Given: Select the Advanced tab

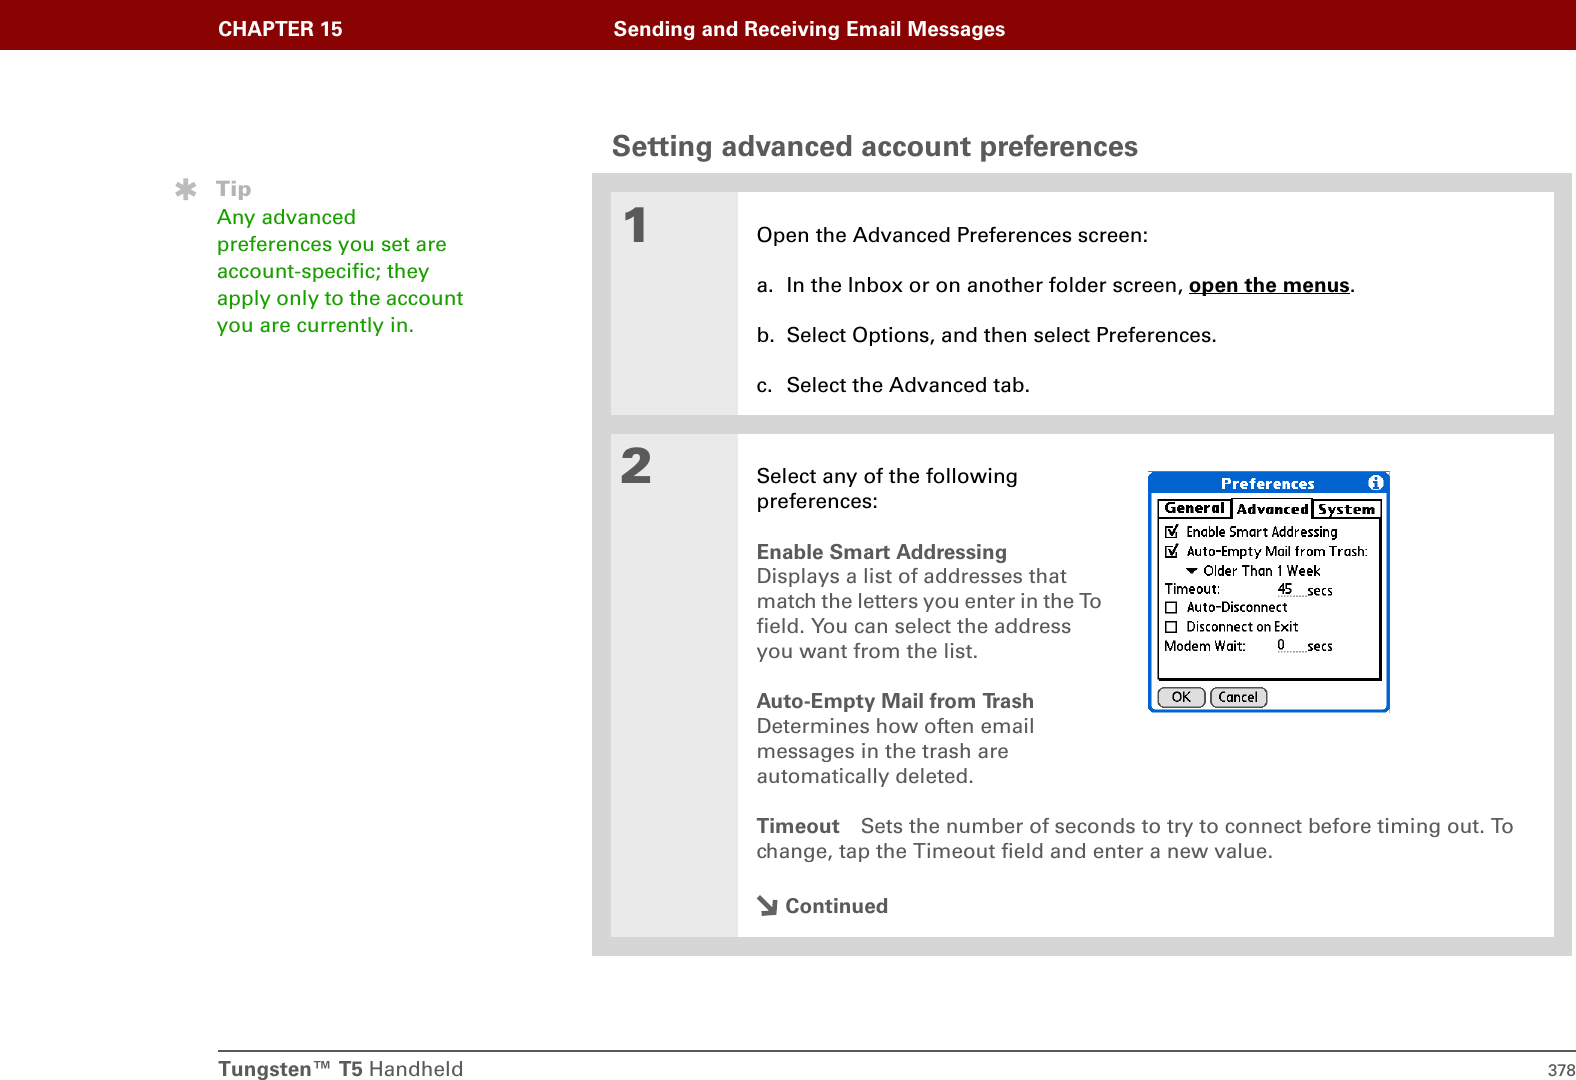Looking at the screenshot, I should (x=1272, y=509).
